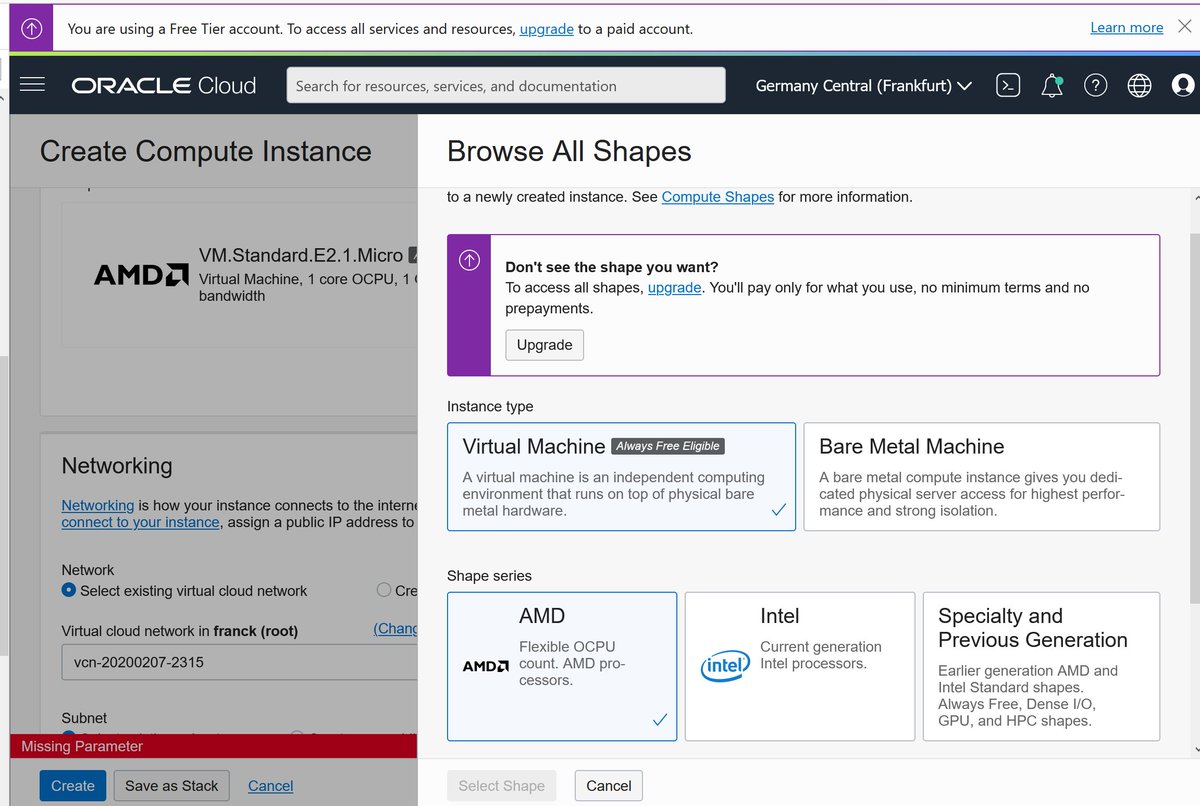Select the Bare Metal Machine instance type

982,476
